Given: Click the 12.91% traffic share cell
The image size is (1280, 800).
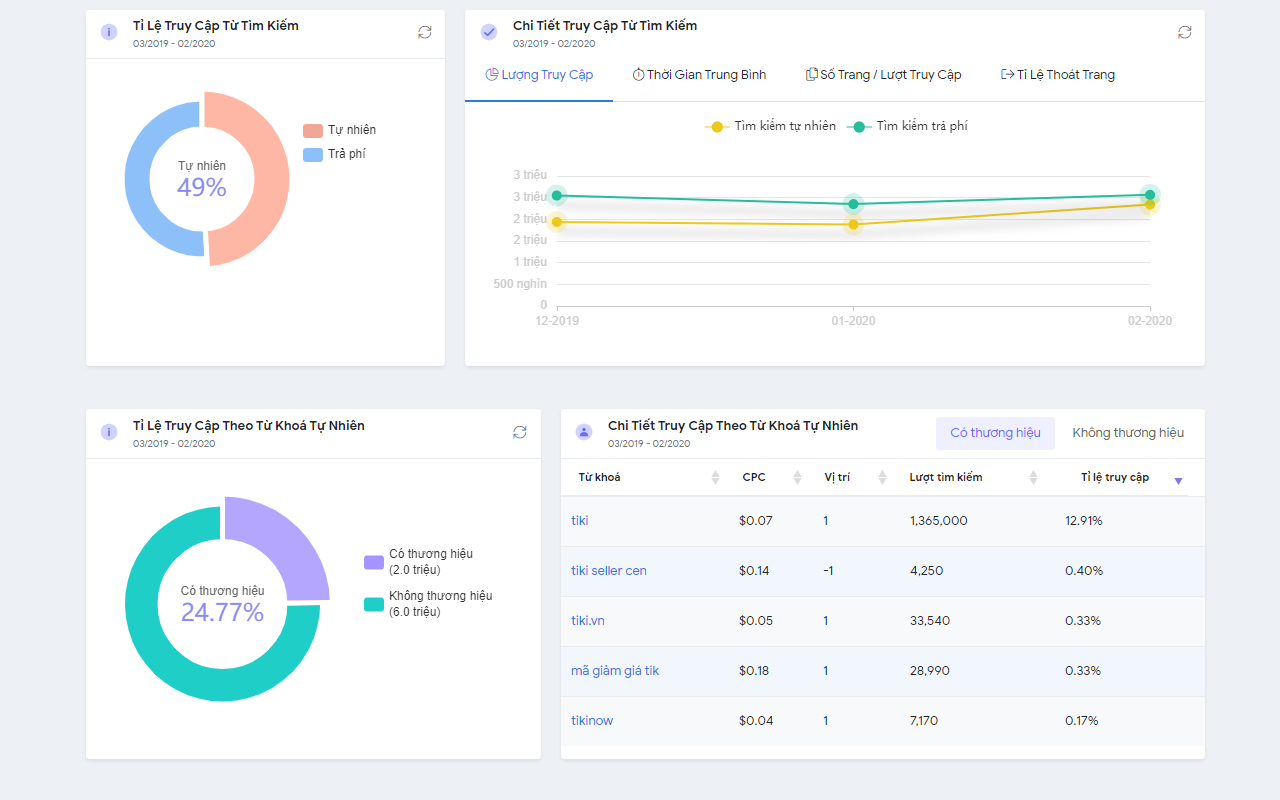Looking at the screenshot, I should pyautogui.click(x=1084, y=521).
